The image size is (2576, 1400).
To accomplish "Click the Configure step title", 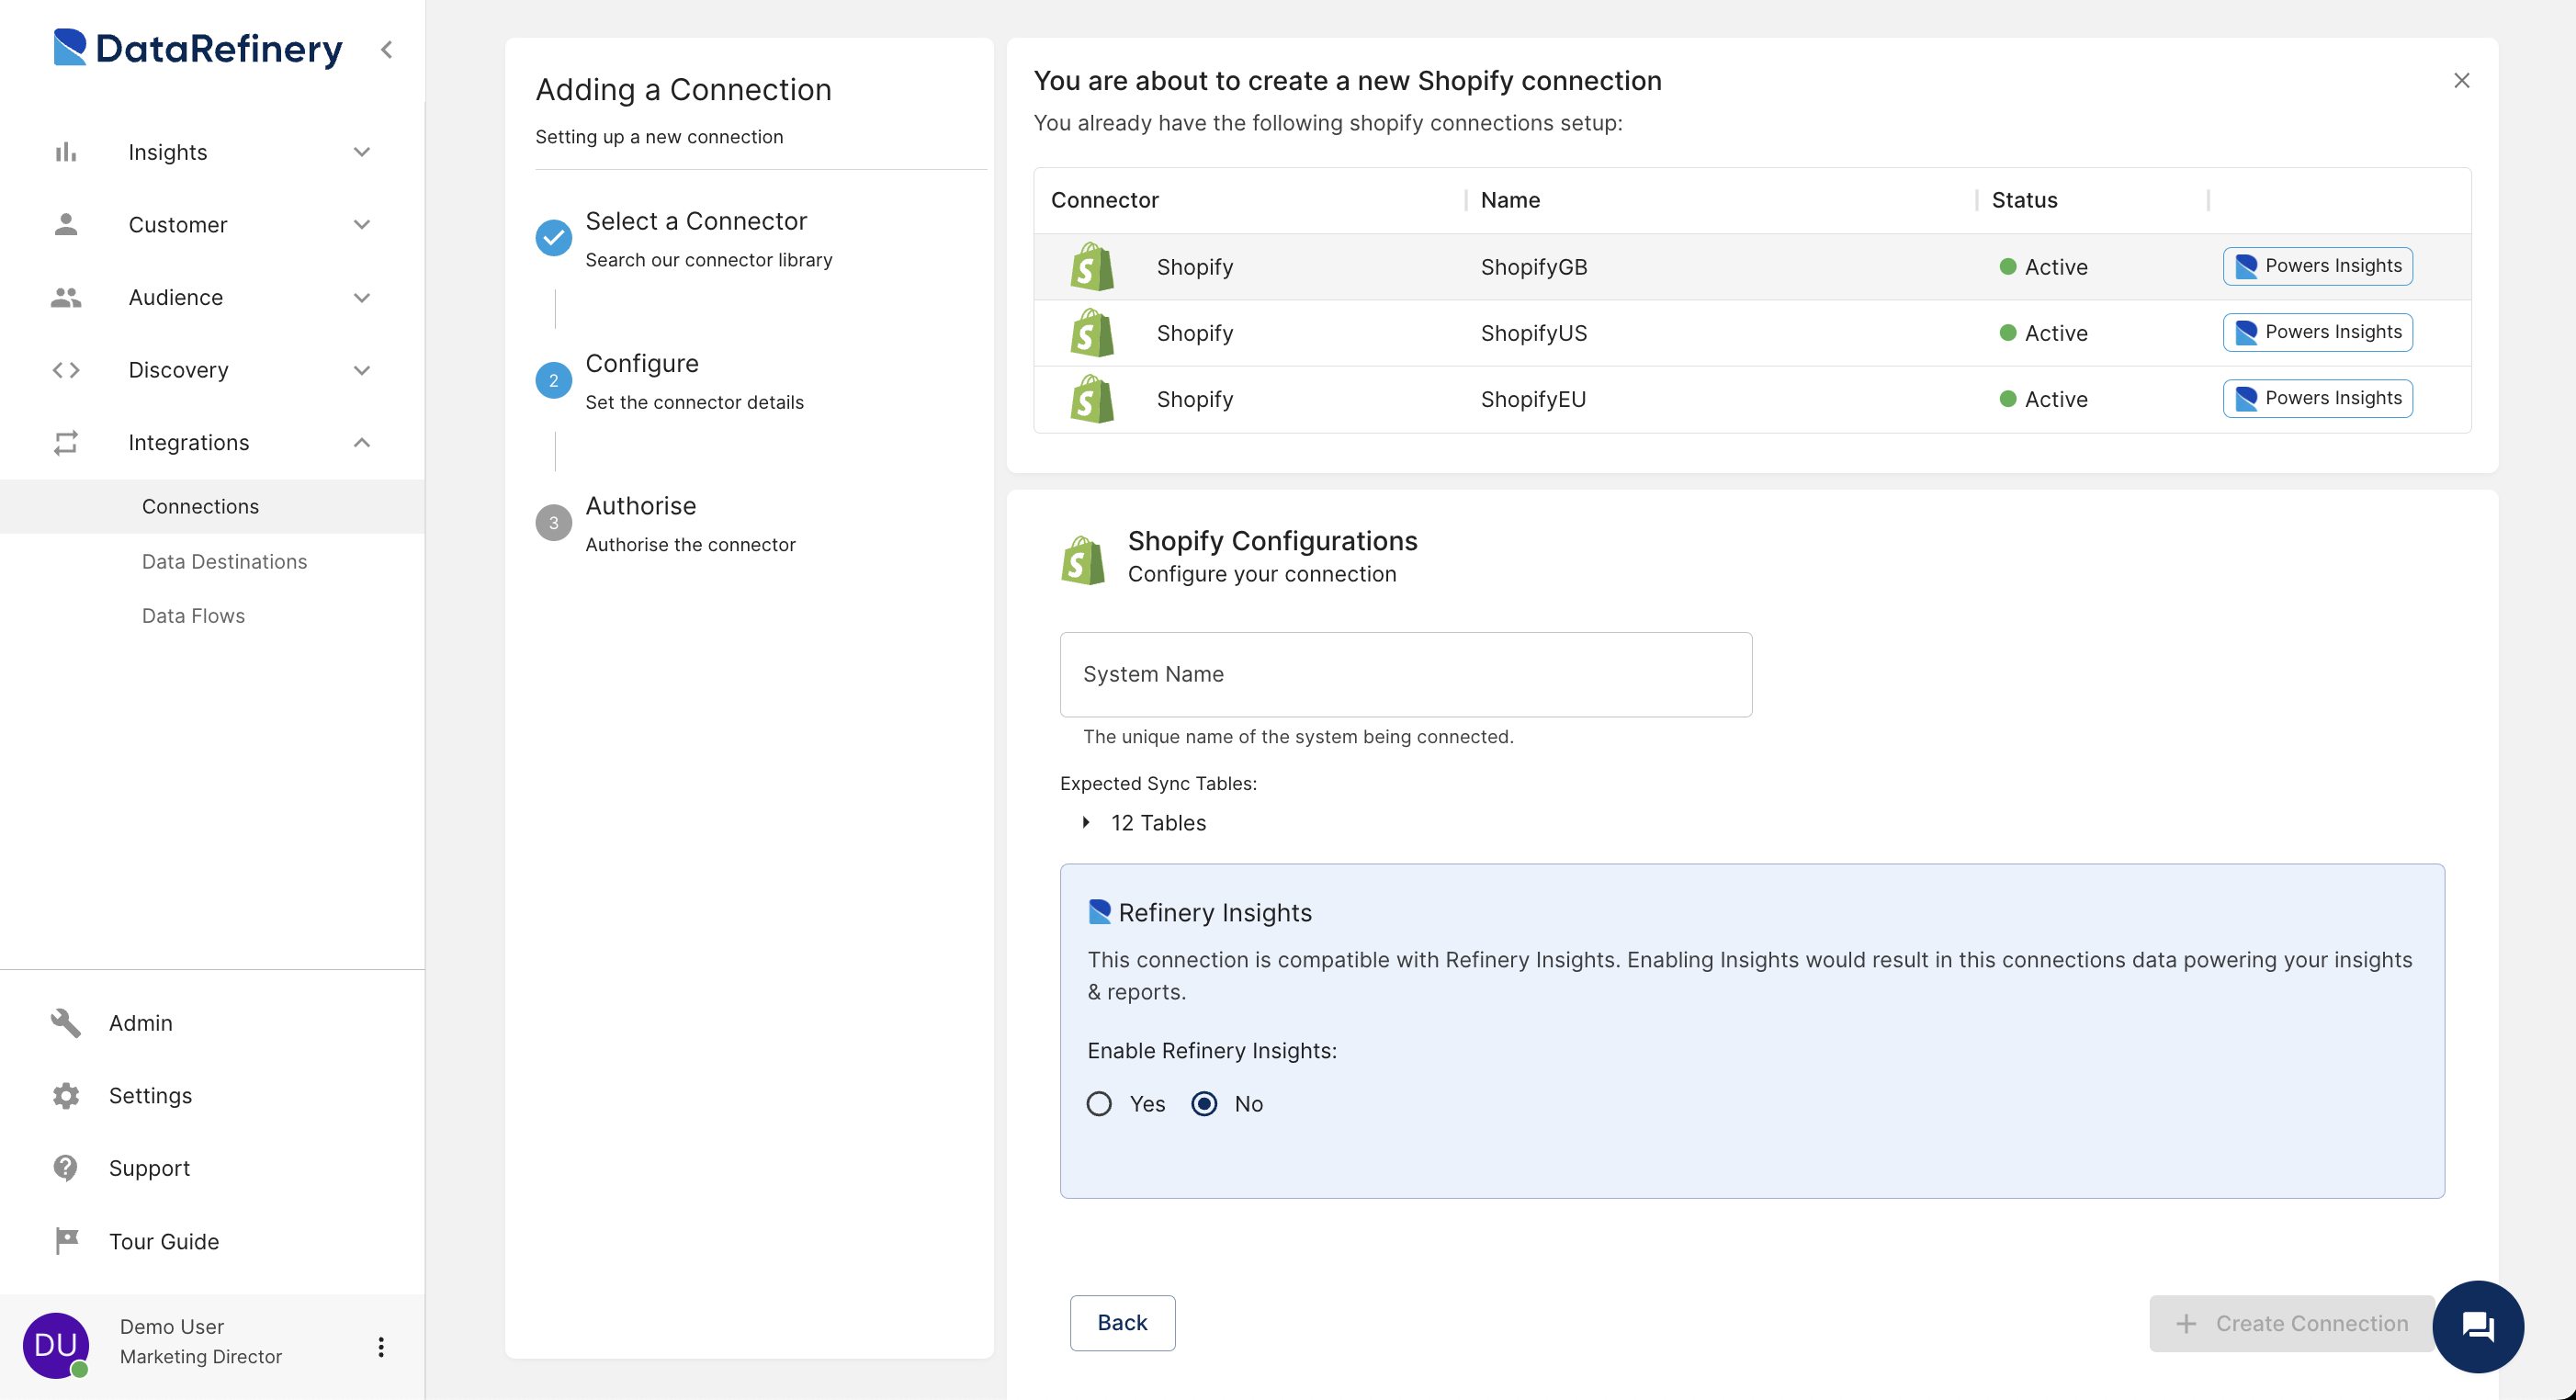I will click(x=642, y=364).
